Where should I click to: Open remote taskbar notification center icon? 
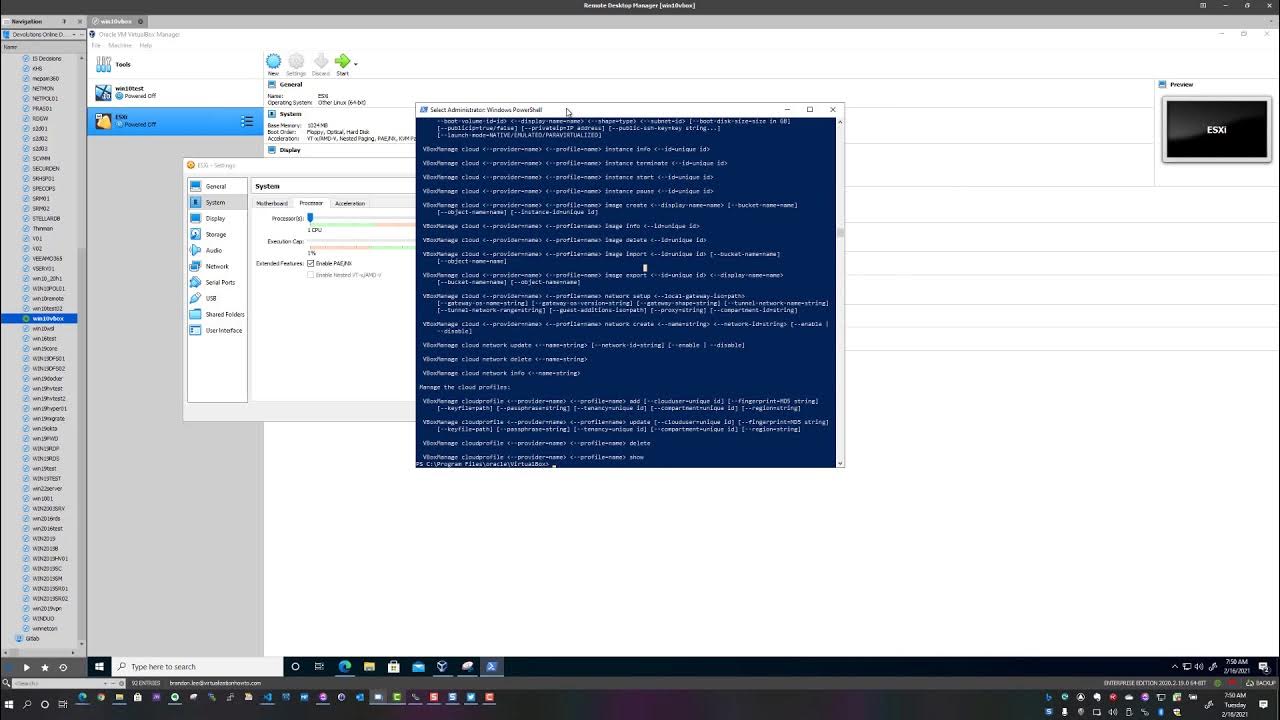click(x=1265, y=666)
